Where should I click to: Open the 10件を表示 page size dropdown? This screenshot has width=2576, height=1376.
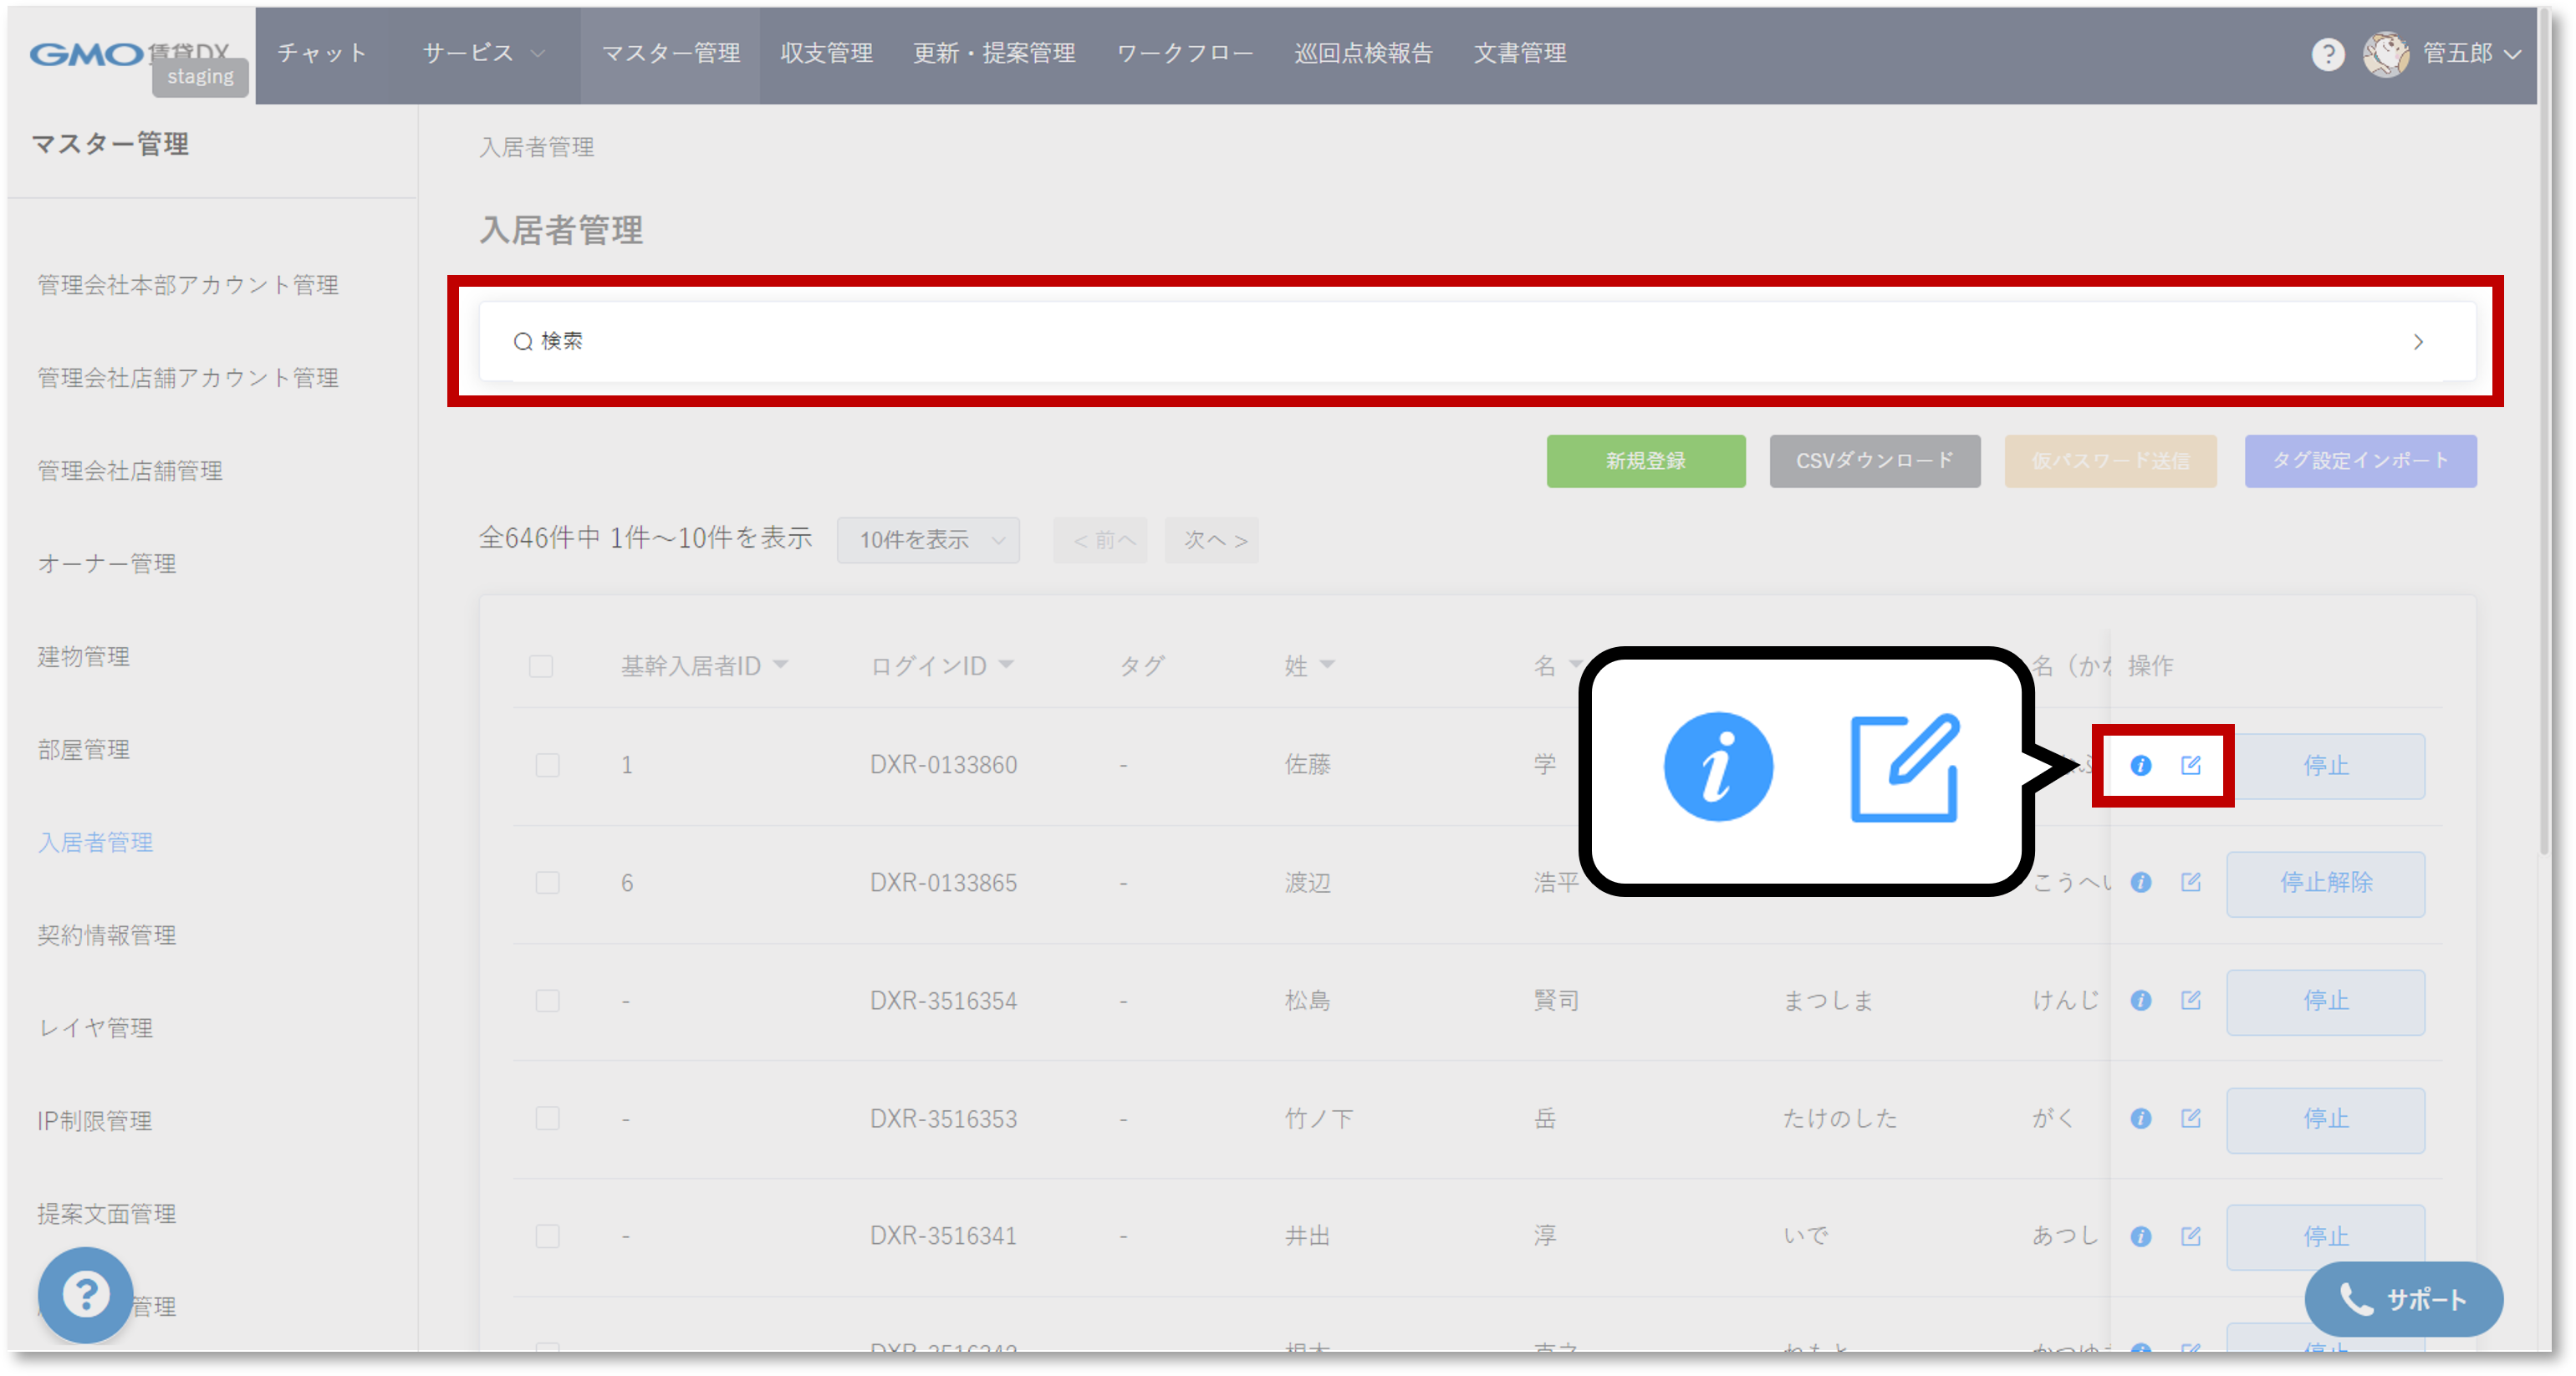click(928, 540)
